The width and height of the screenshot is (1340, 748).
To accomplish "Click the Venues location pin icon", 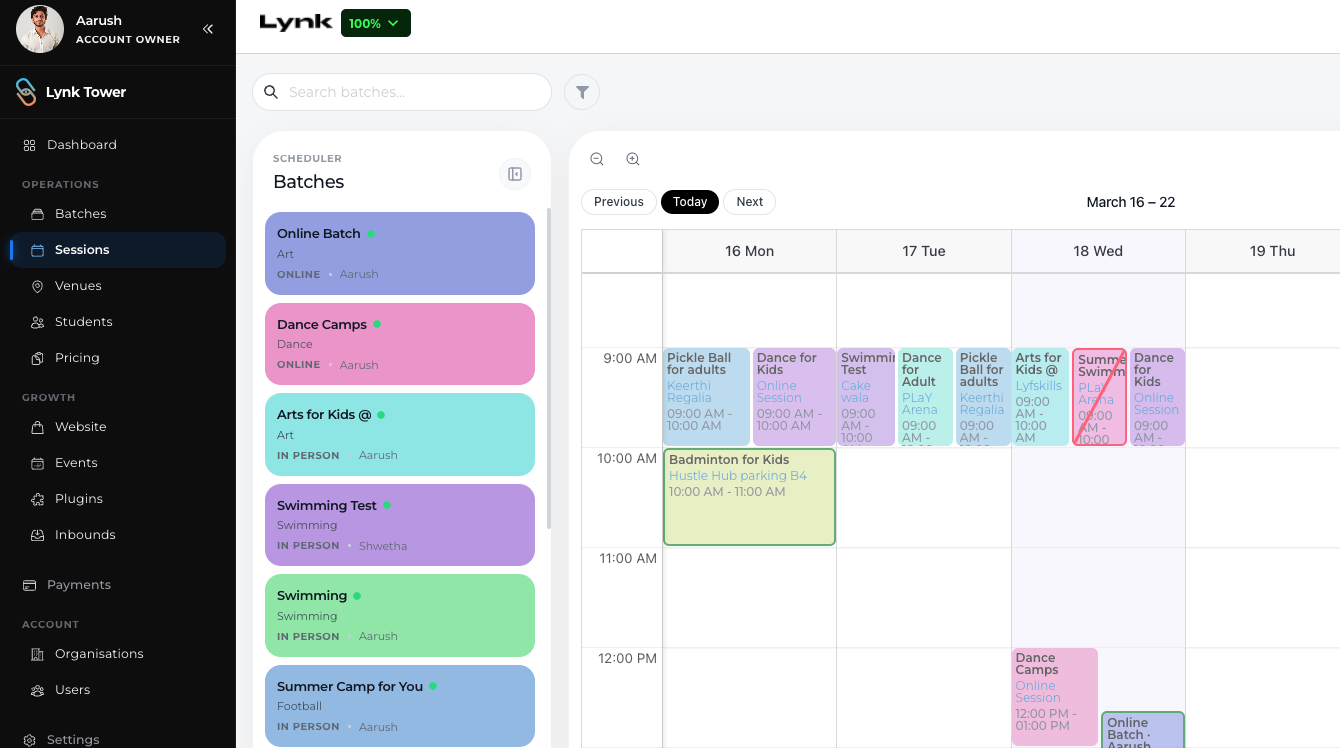I will 38,286.
